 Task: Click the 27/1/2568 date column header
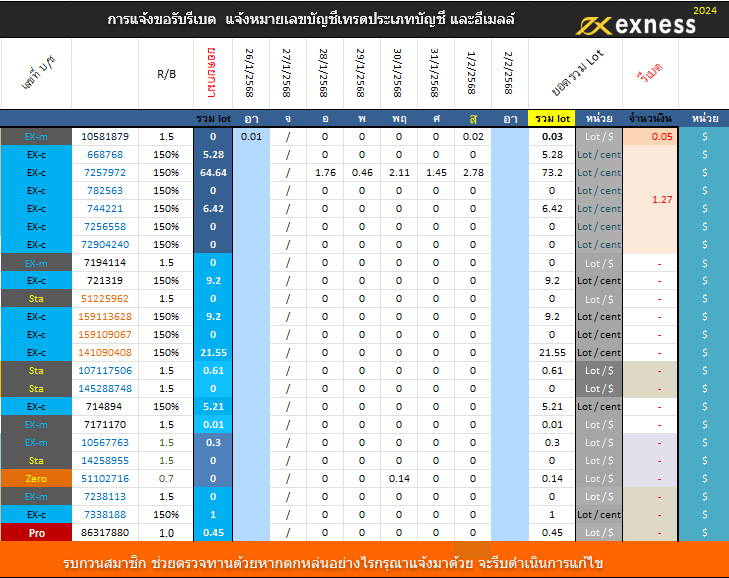pyautogui.click(x=287, y=73)
